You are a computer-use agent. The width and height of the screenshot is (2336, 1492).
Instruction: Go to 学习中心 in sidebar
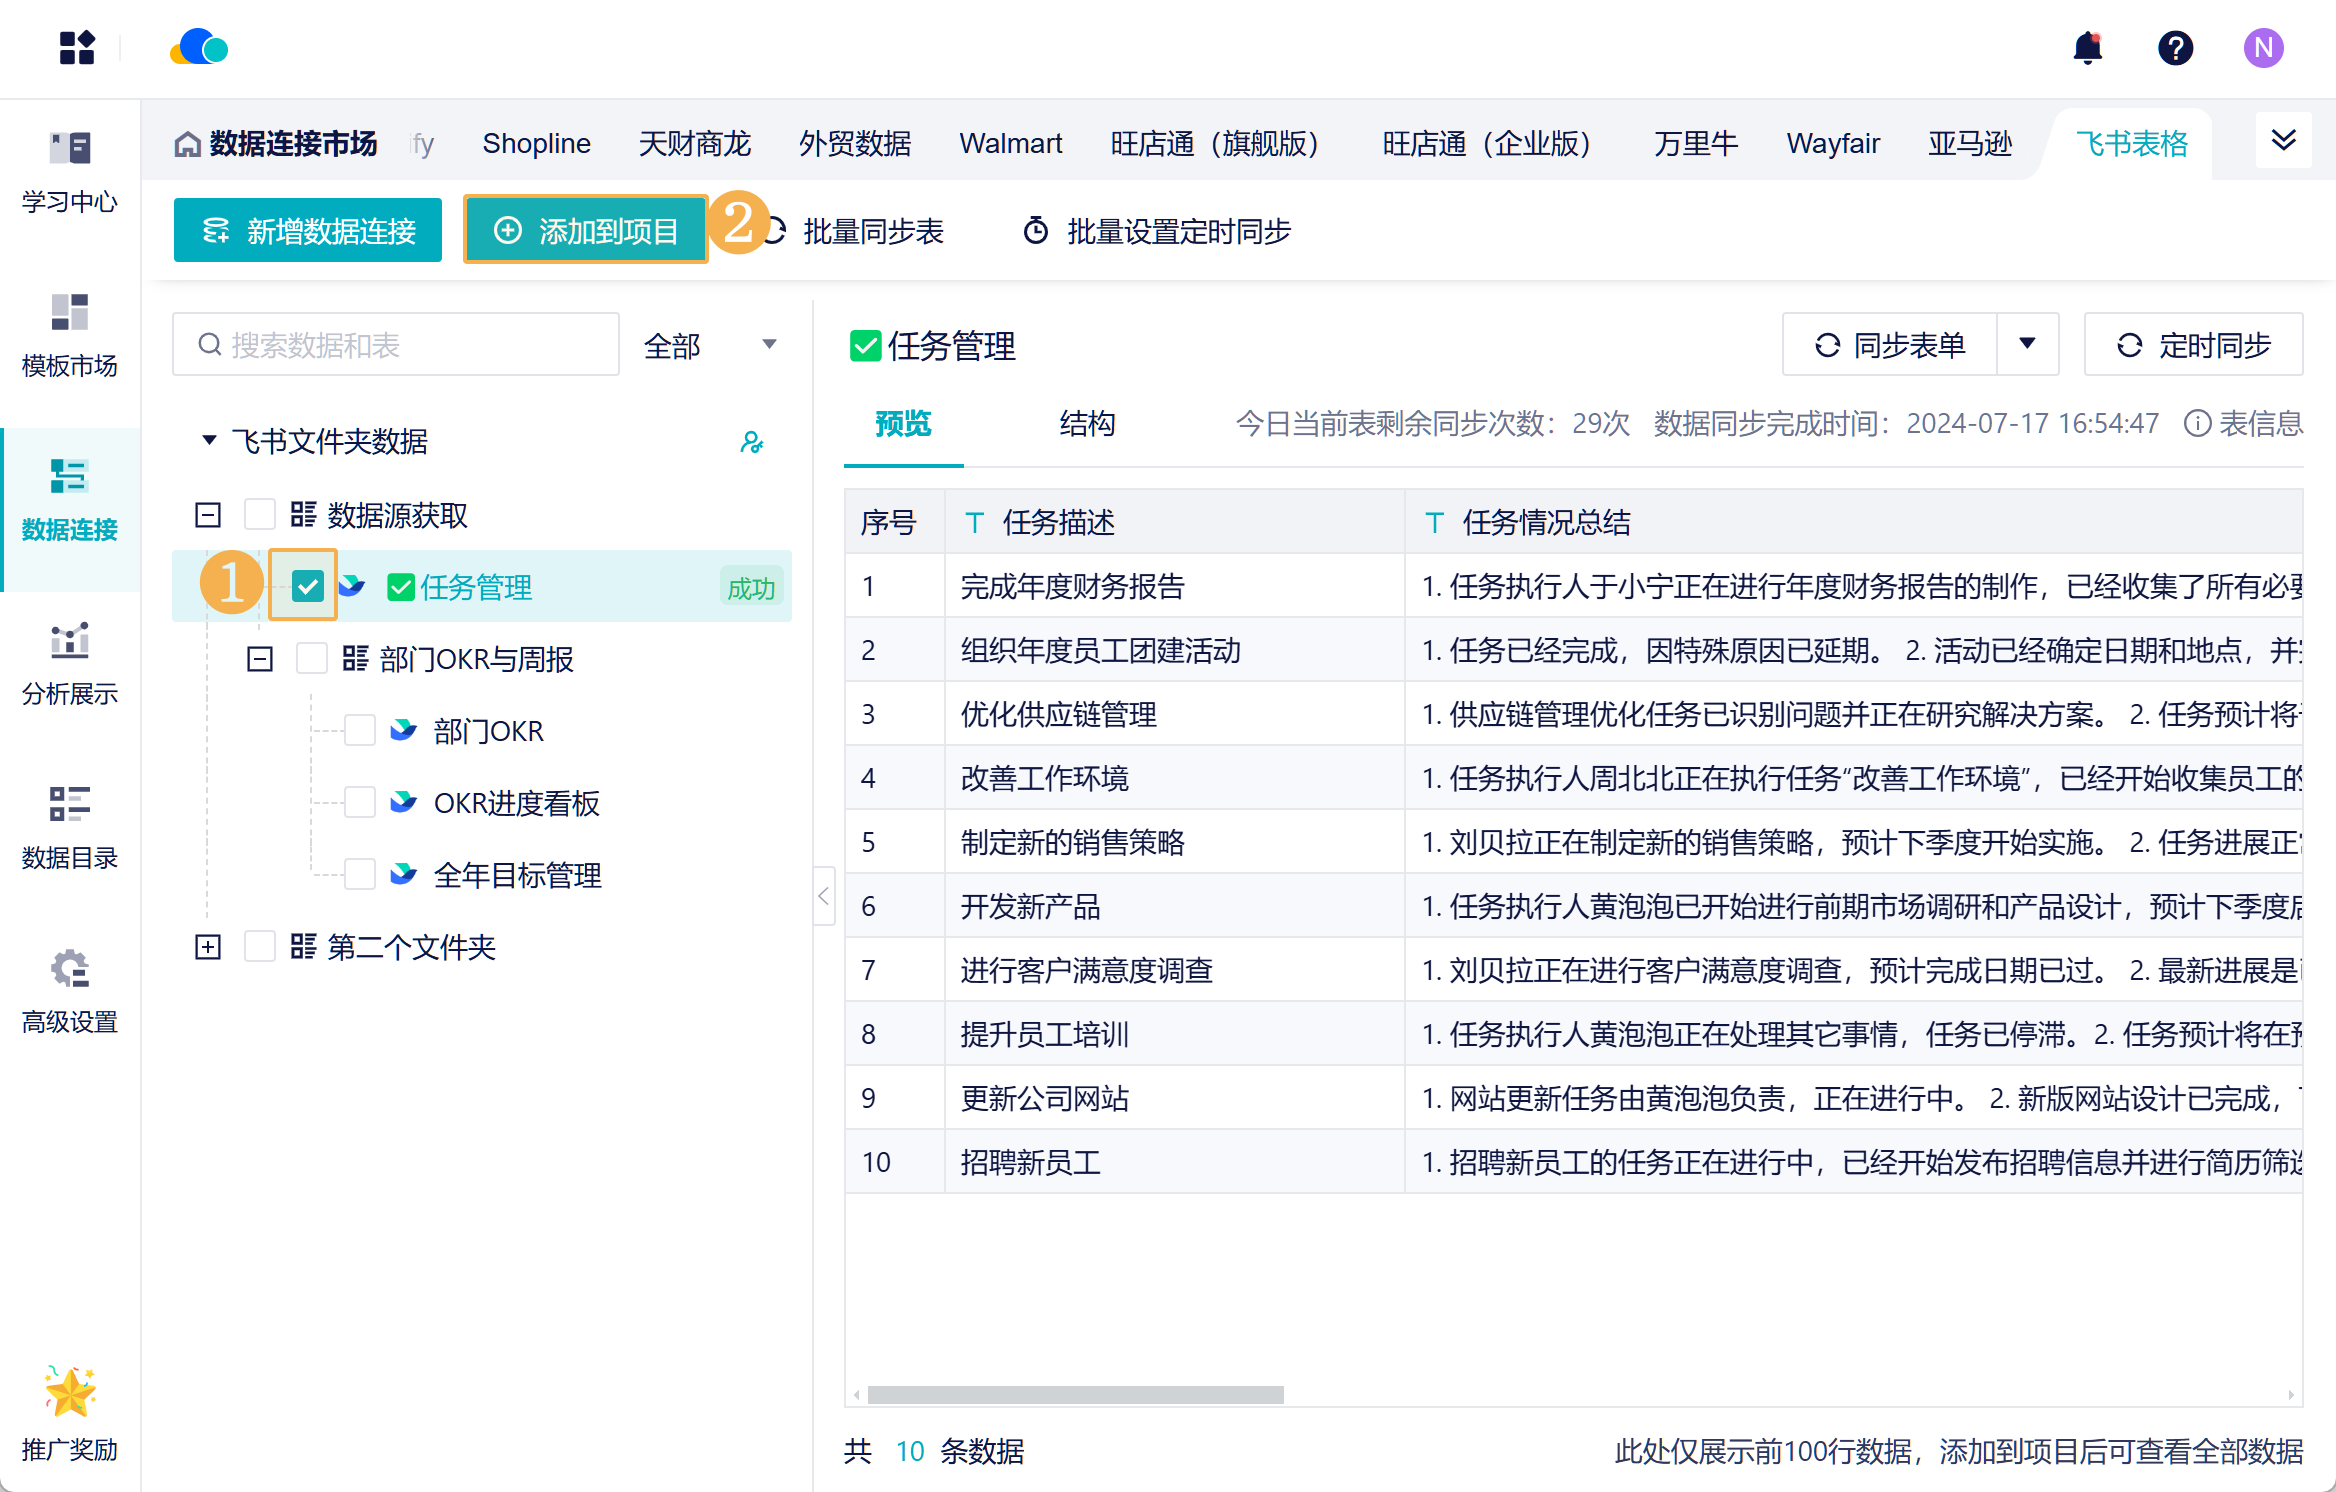click(x=69, y=173)
